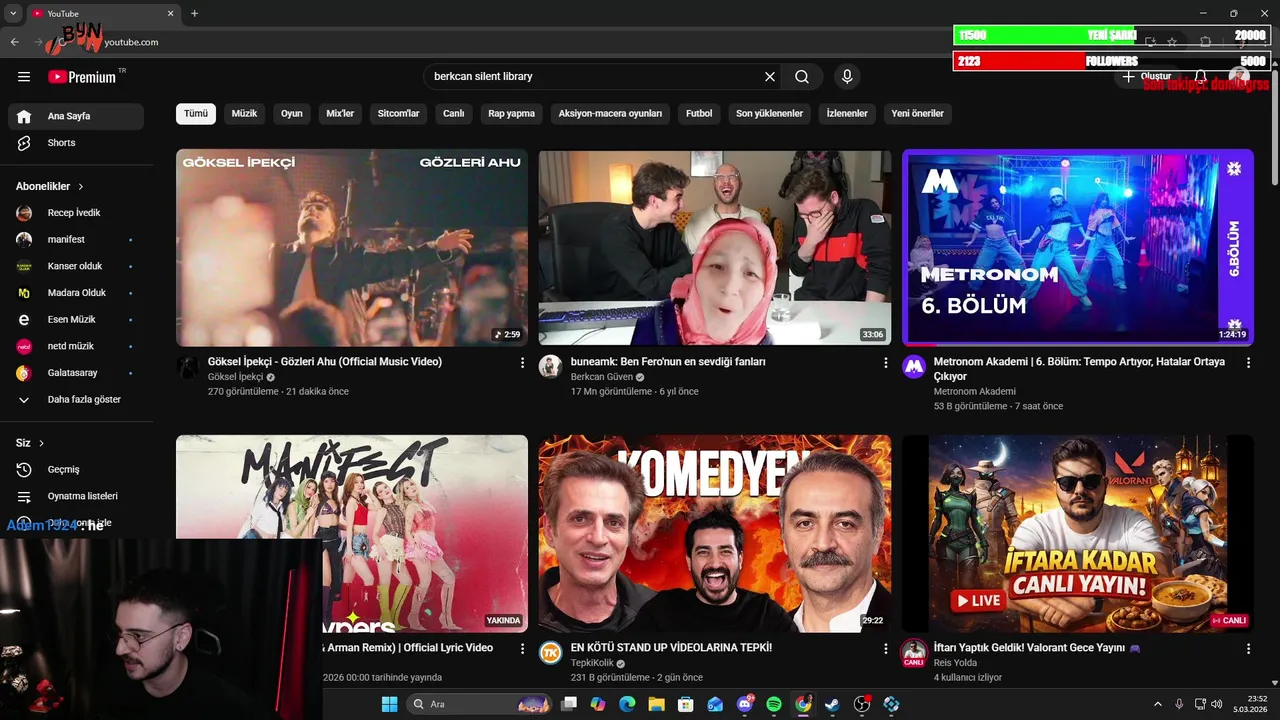Select the Oyun filter chip
This screenshot has width=1280, height=720.
click(x=292, y=114)
